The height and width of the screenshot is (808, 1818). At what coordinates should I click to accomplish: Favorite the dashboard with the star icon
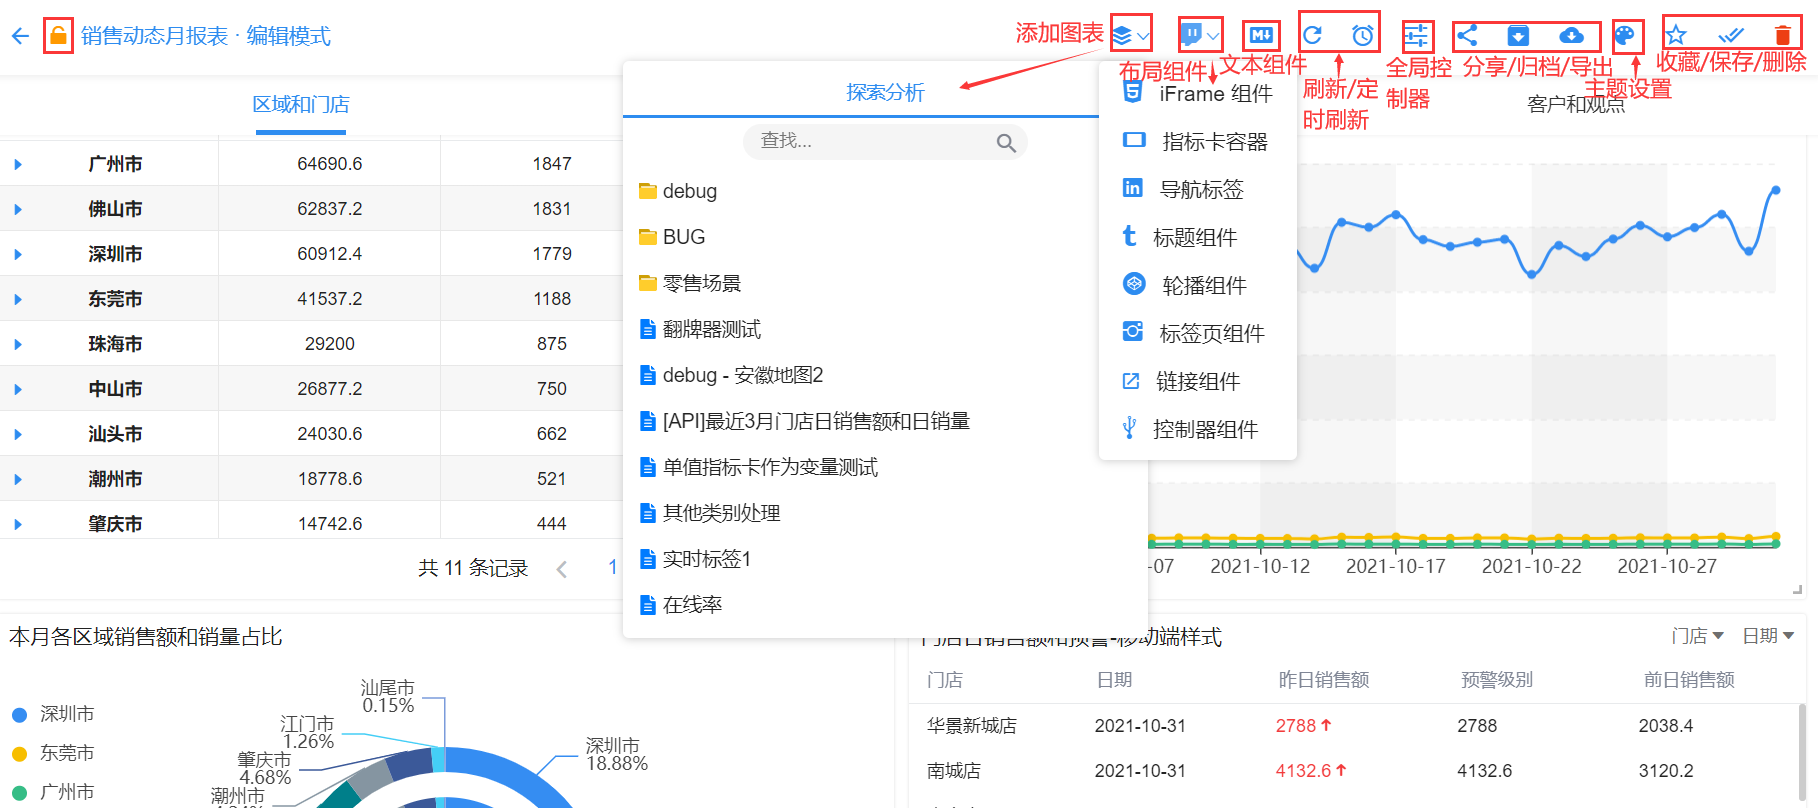(1676, 36)
